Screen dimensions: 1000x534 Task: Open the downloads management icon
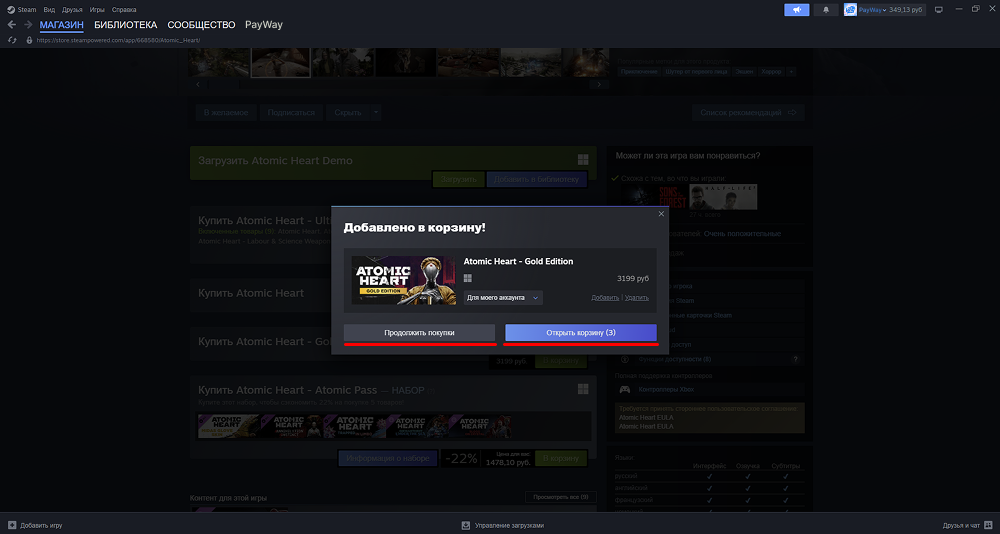[x=466, y=526]
